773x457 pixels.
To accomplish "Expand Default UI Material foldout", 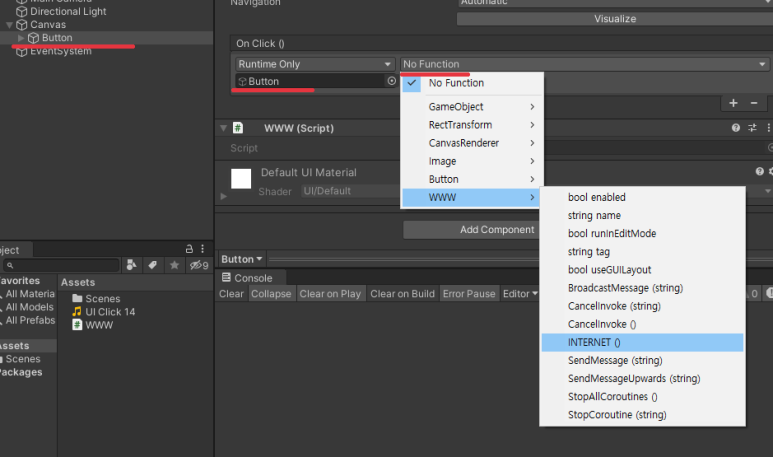I will click(223, 196).
